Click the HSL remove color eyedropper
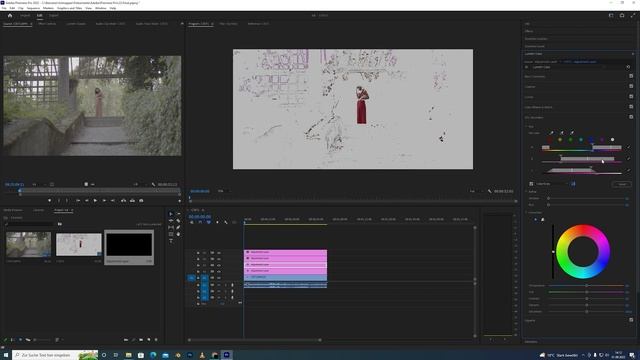640x360 pixels. pyautogui.click(x=572, y=133)
